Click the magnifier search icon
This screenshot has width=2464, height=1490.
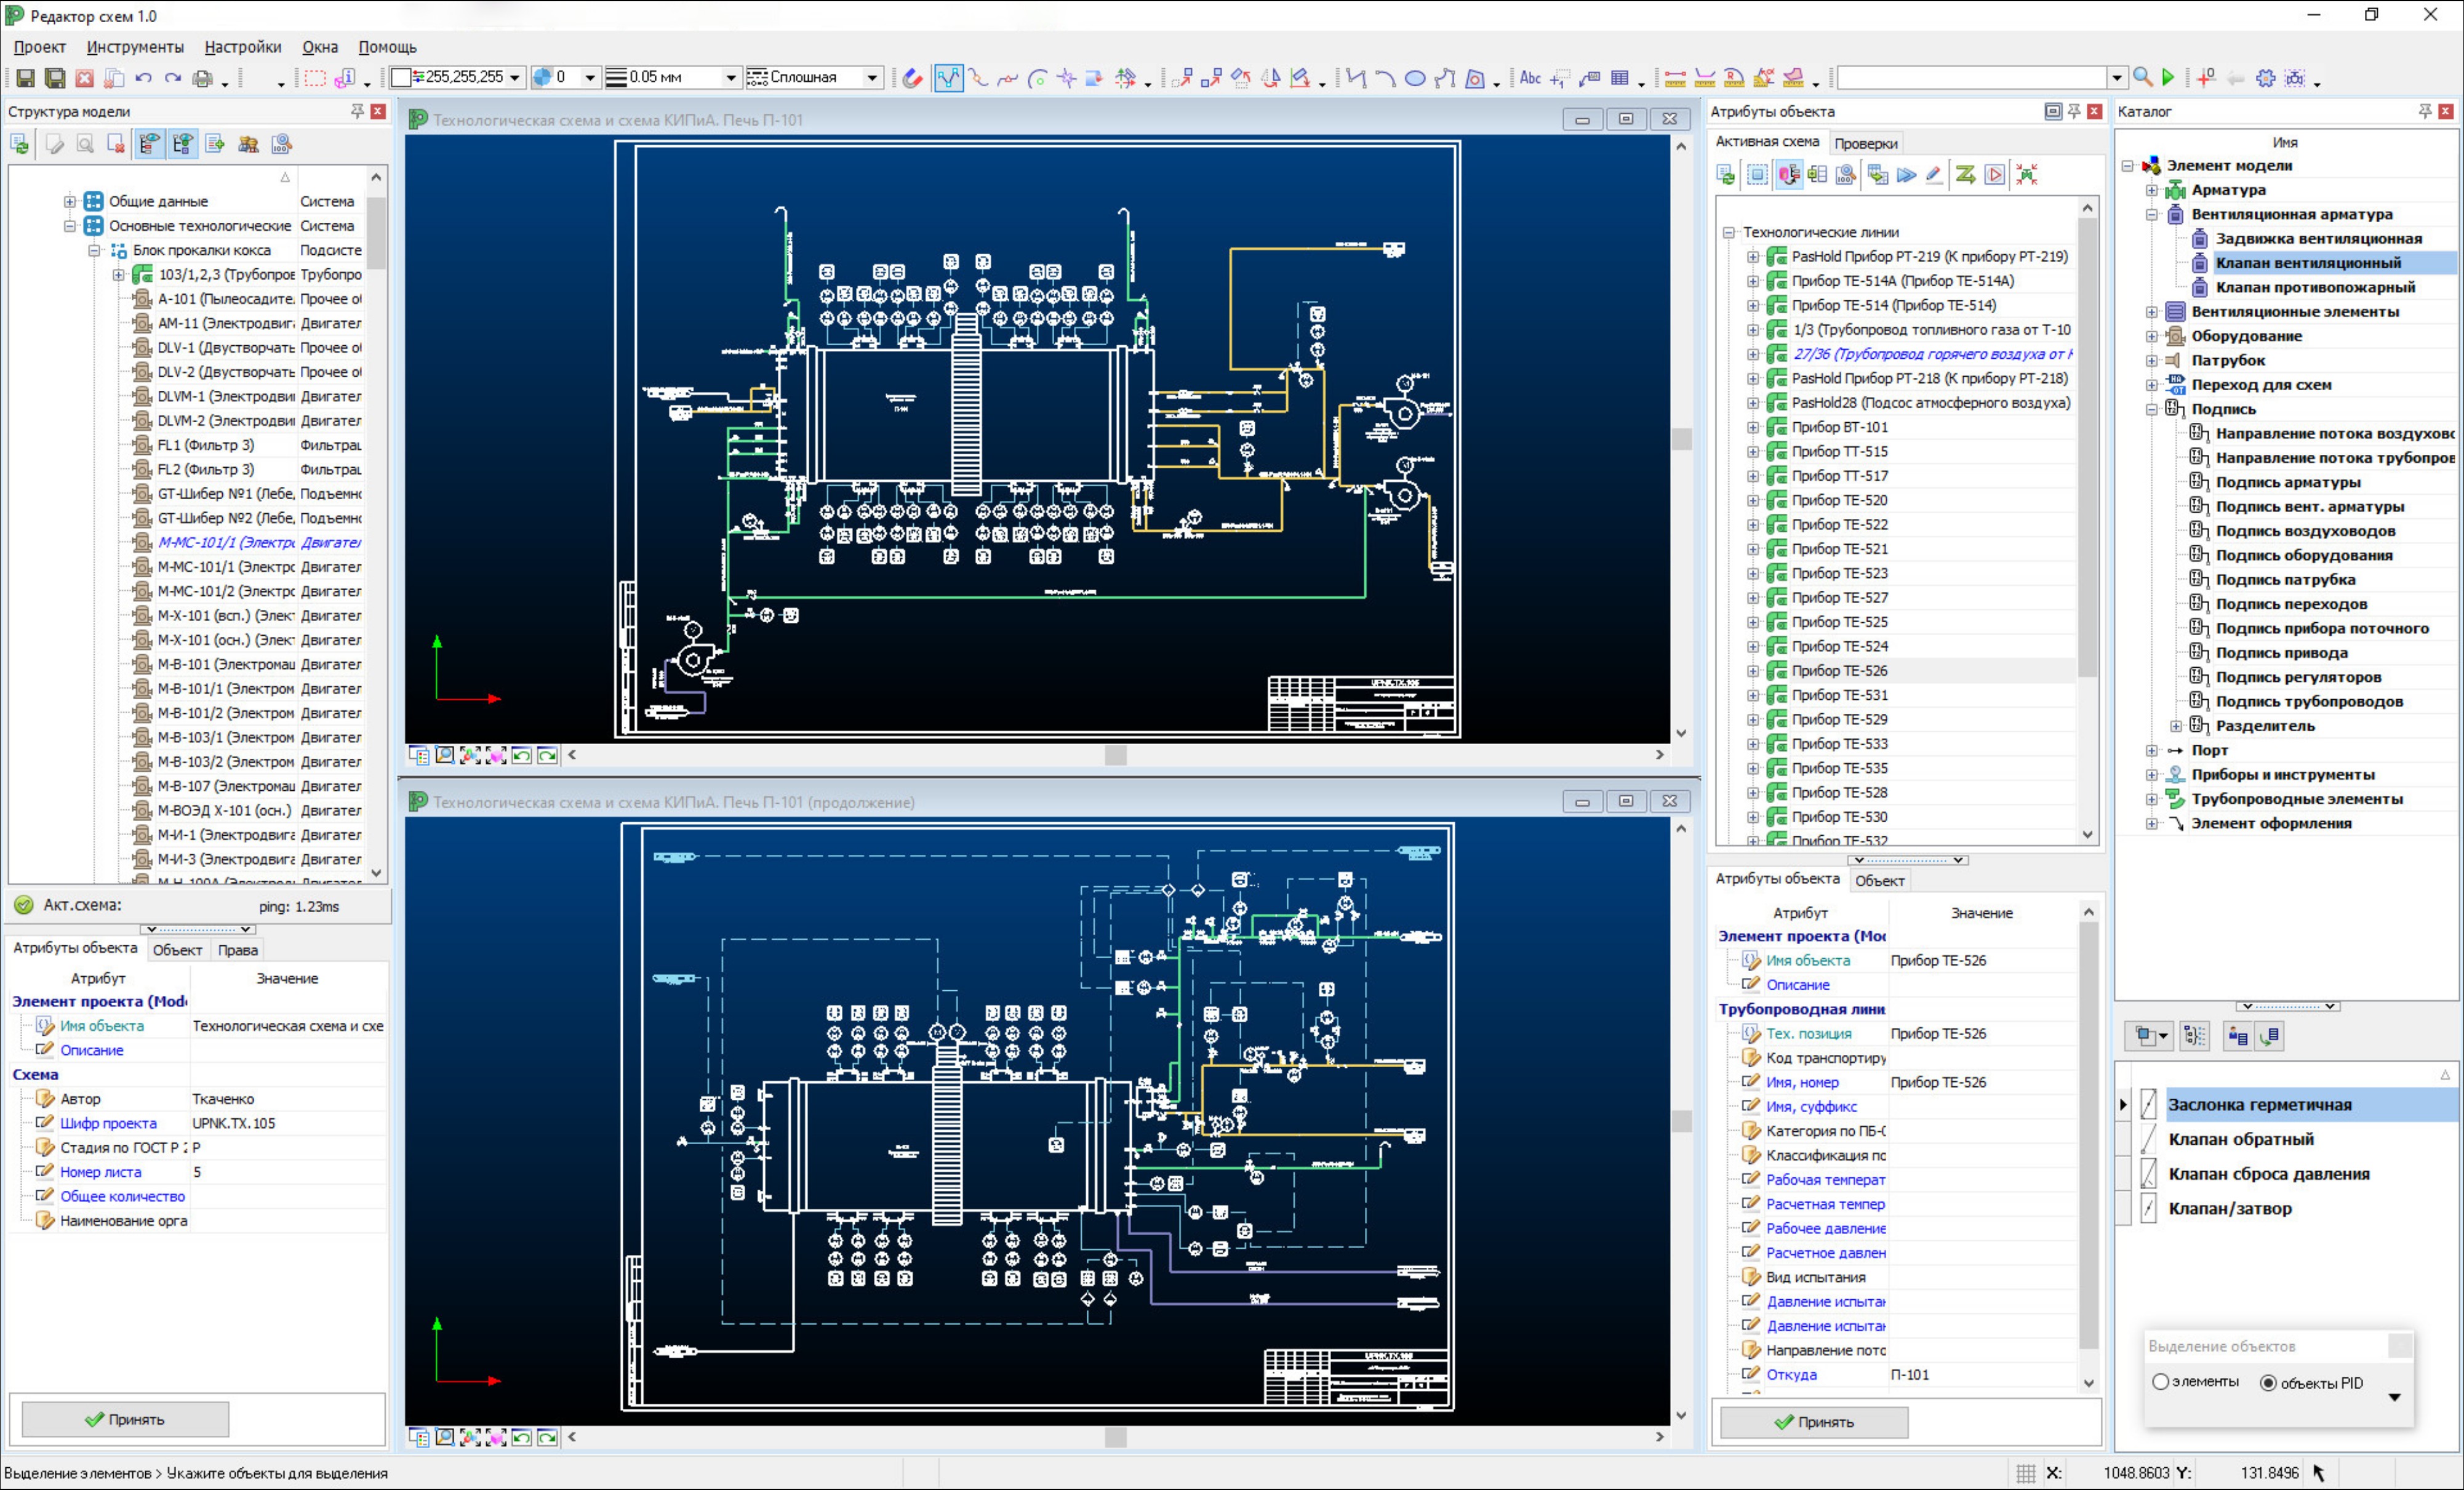(2142, 77)
